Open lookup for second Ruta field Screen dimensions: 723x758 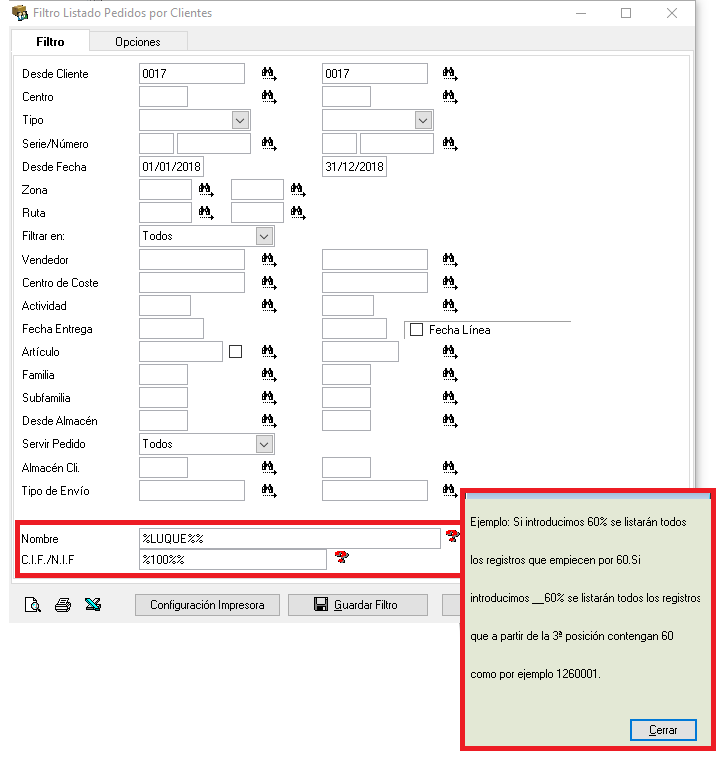[298, 213]
